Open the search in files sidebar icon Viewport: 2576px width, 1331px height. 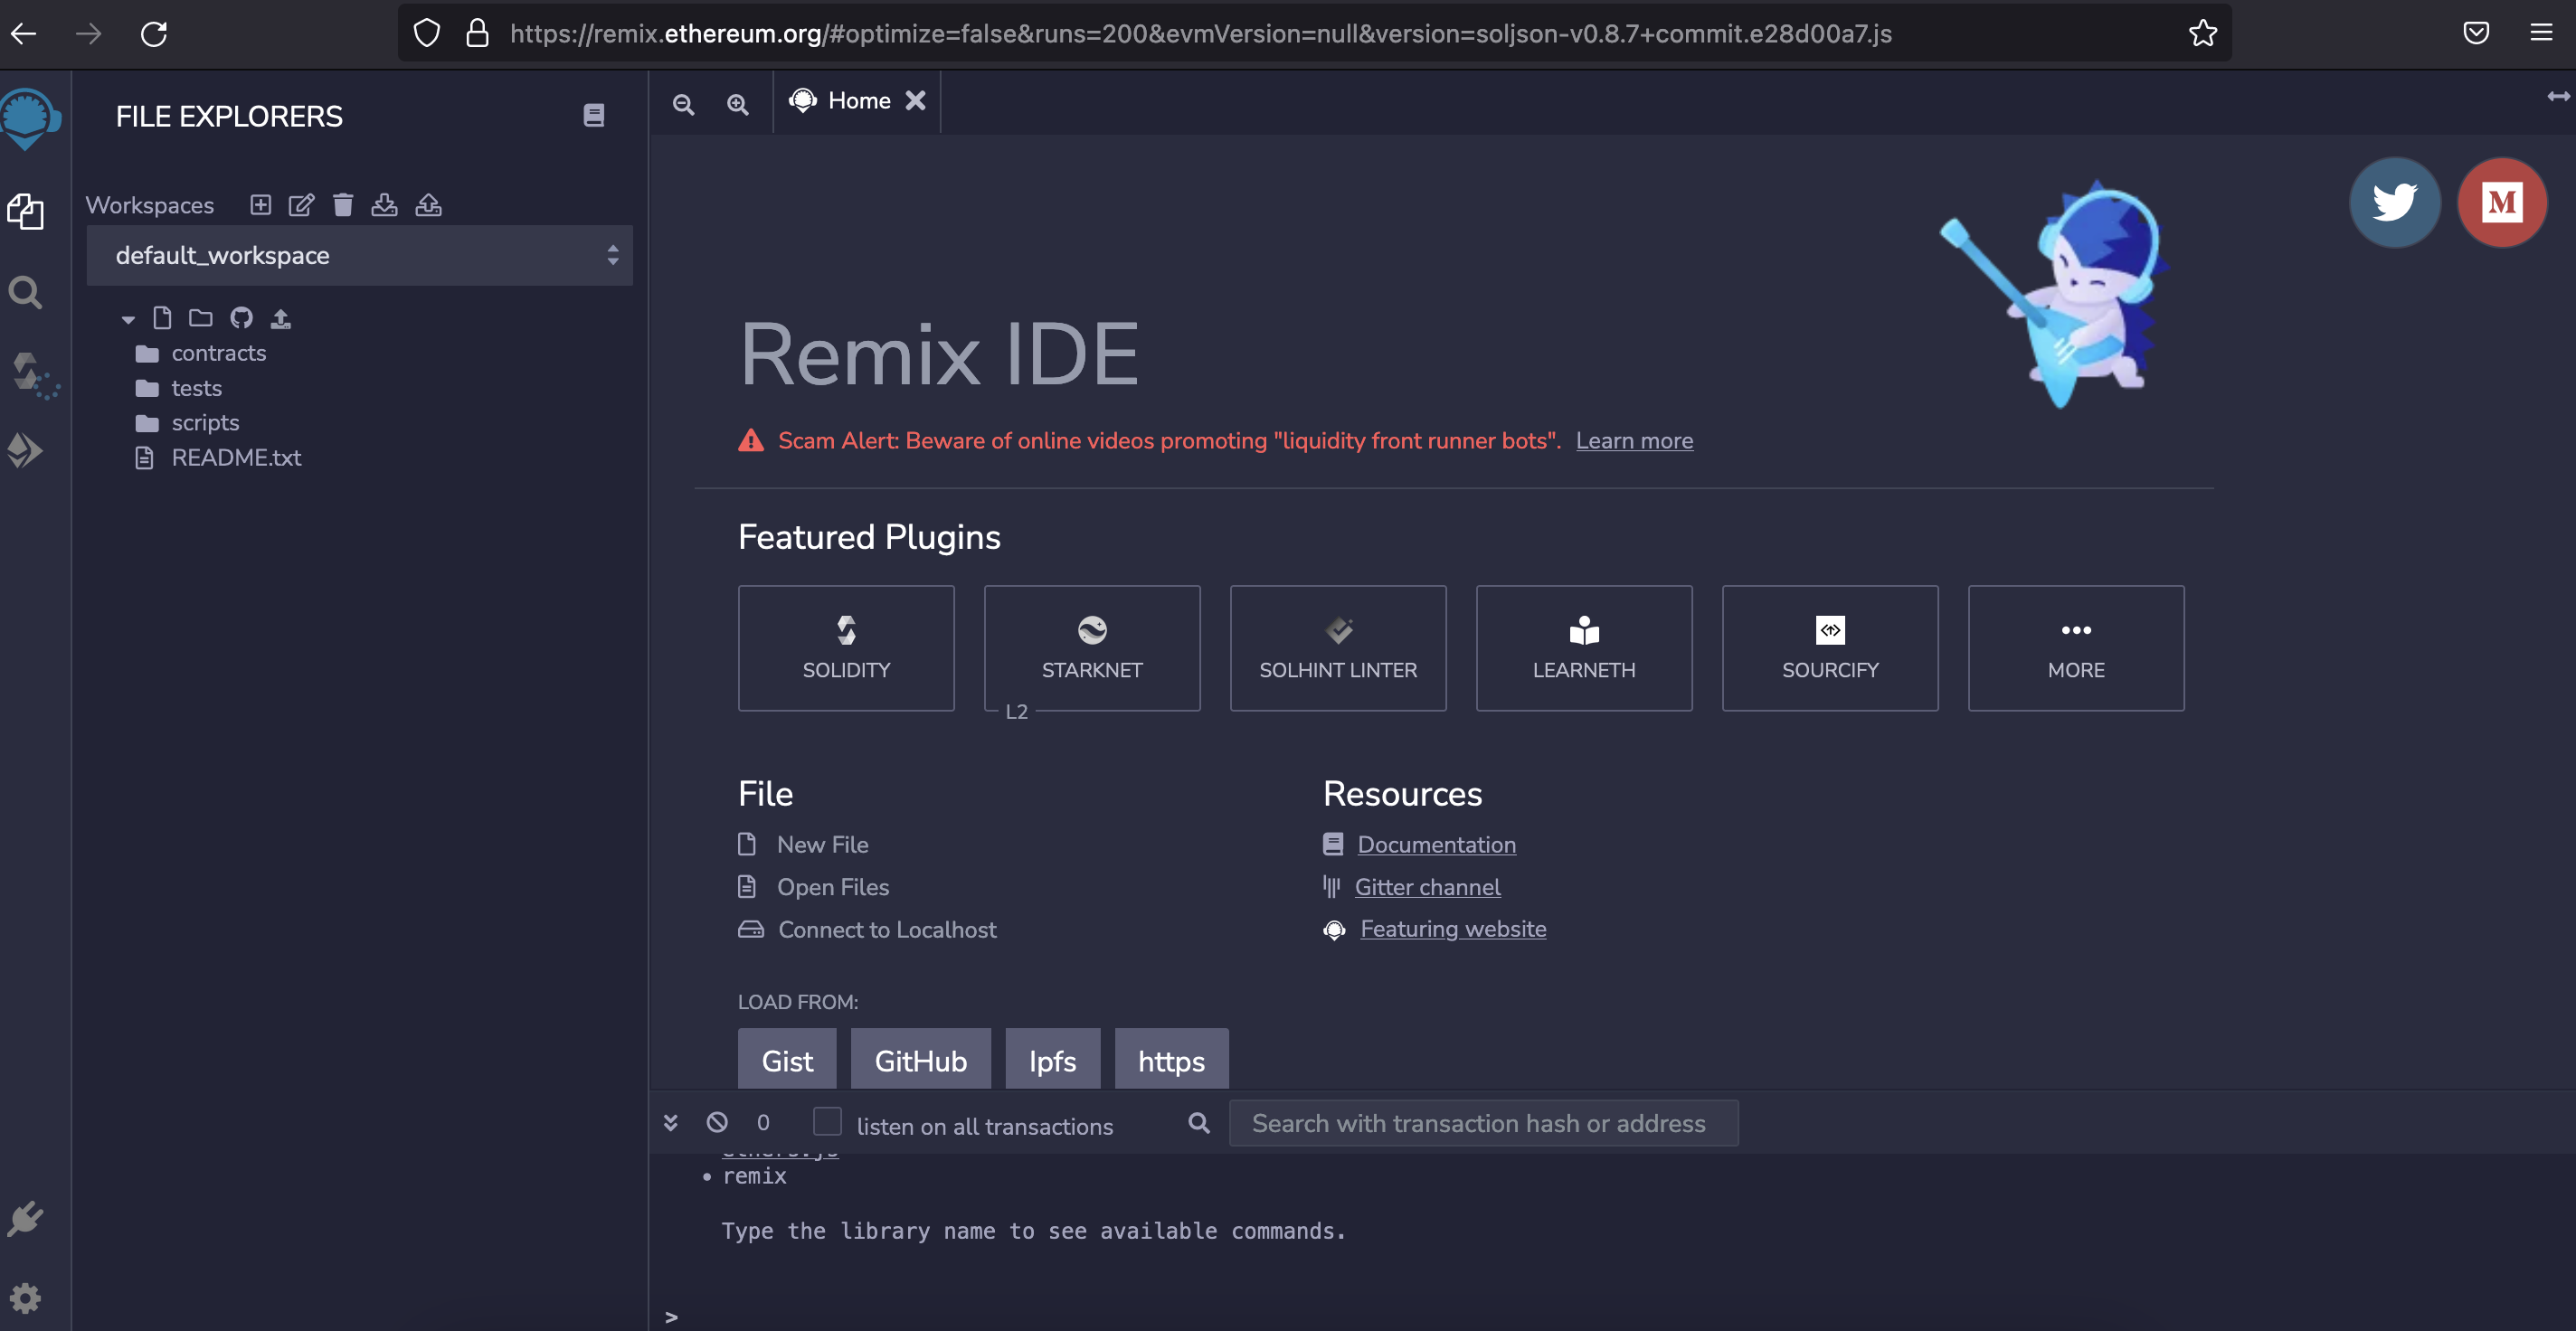pyautogui.click(x=26, y=293)
